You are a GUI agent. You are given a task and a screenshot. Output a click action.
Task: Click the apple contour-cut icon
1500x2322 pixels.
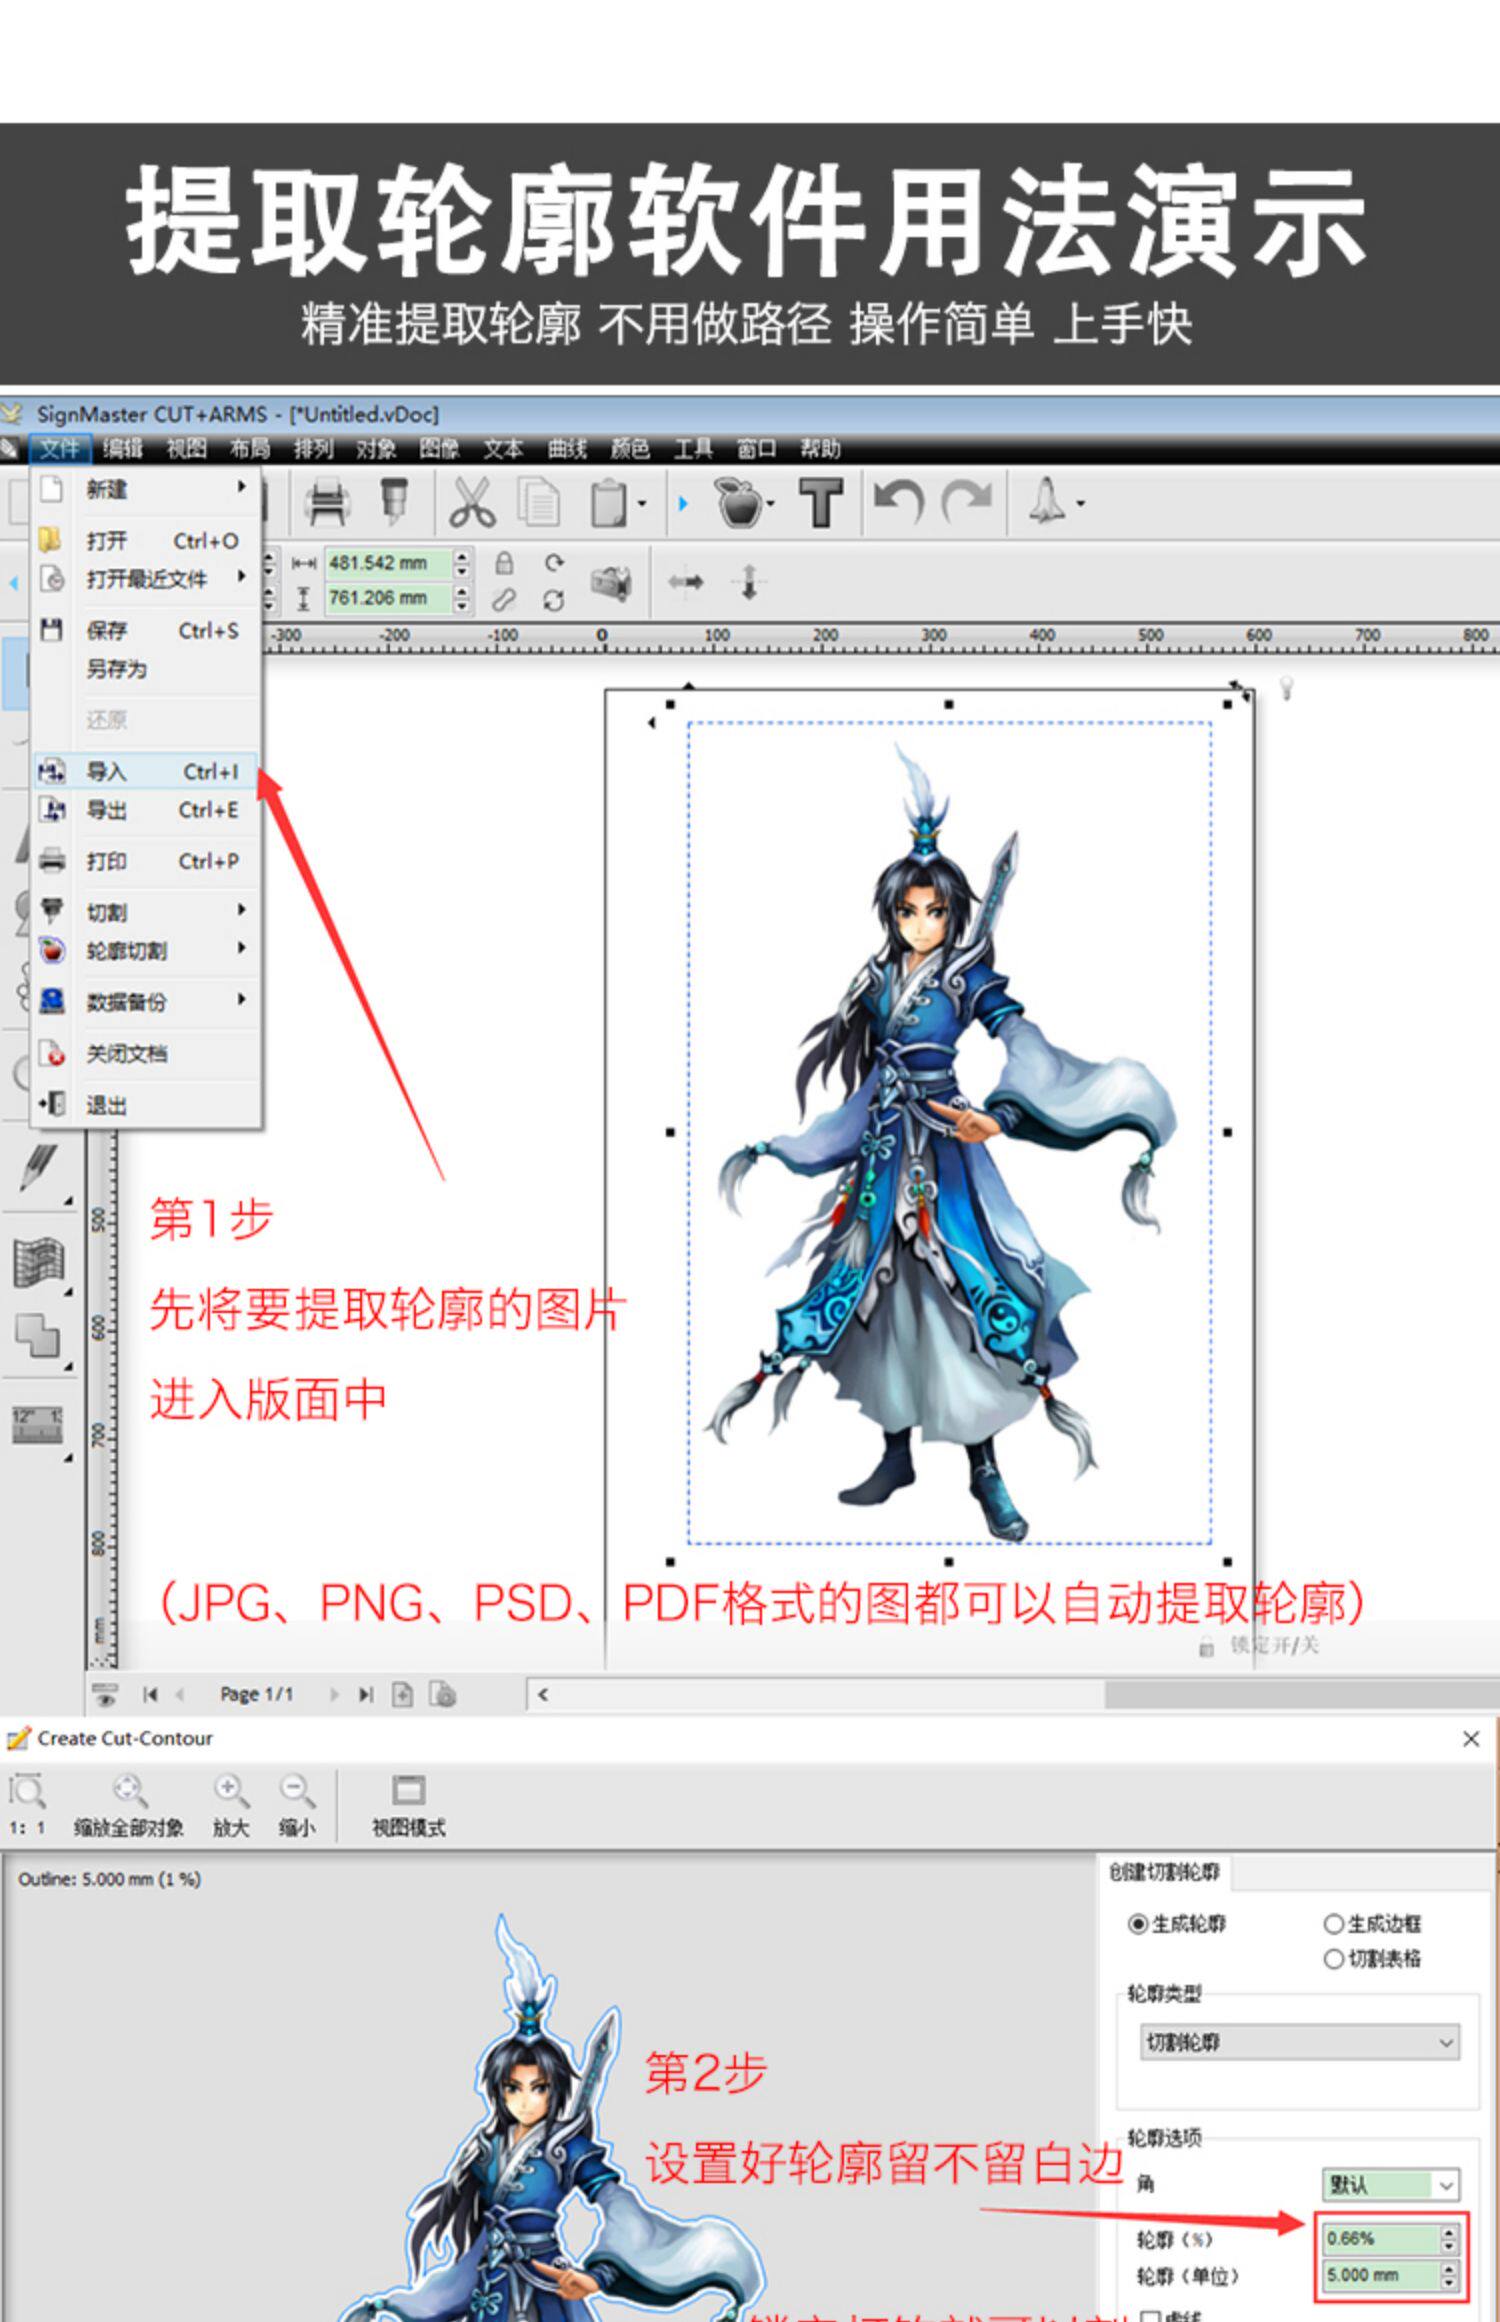click(741, 502)
